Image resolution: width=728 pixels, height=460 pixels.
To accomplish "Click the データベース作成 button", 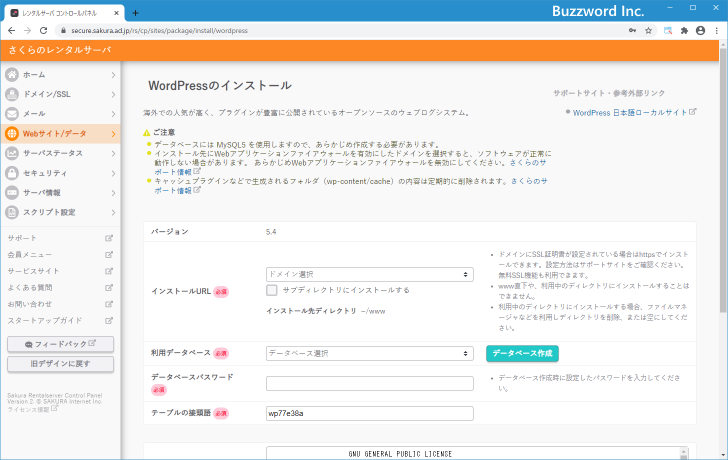I will coord(522,353).
